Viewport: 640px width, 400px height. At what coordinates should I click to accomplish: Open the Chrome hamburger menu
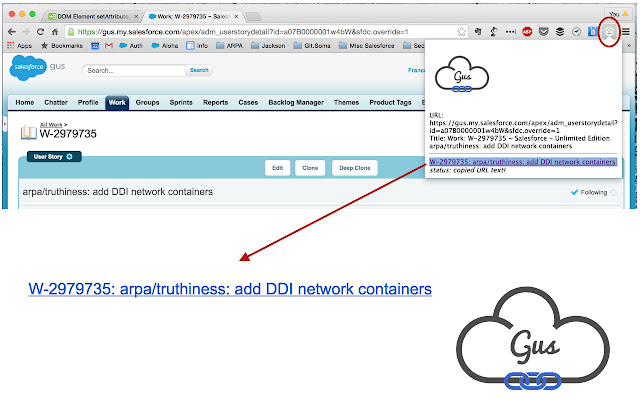point(626,31)
